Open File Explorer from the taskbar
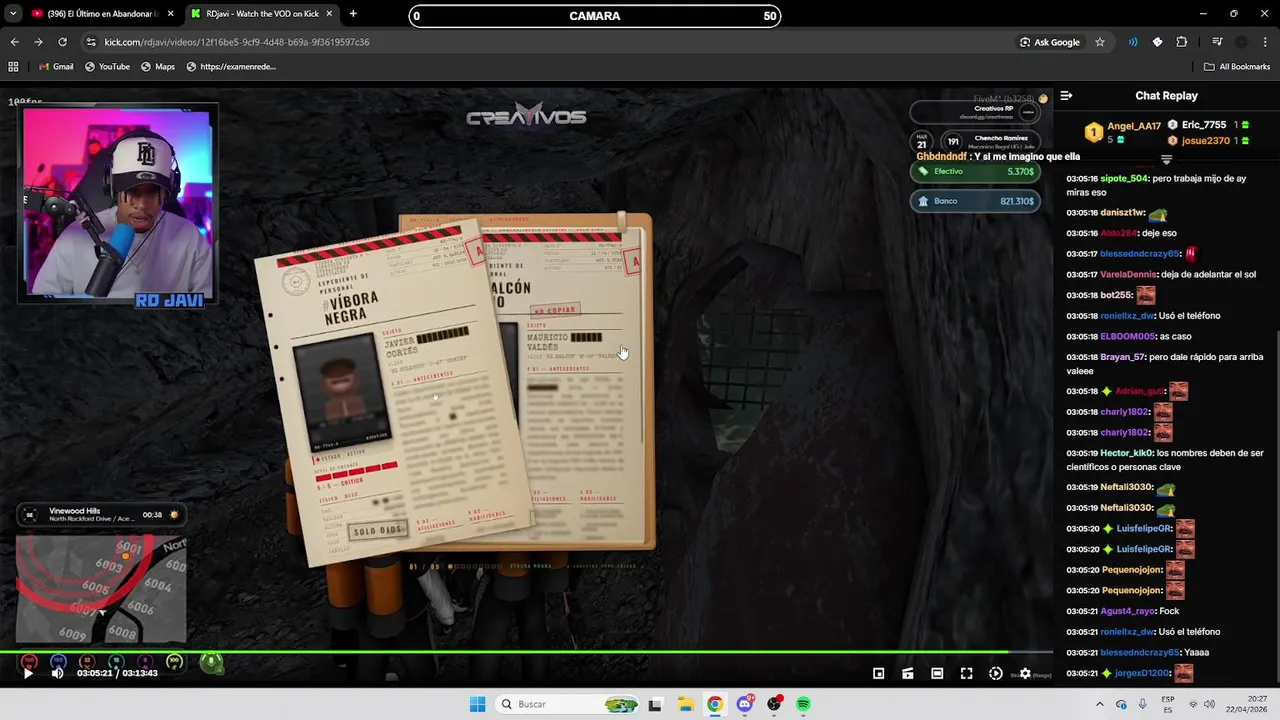Viewport: 1280px width, 720px height. (x=685, y=704)
